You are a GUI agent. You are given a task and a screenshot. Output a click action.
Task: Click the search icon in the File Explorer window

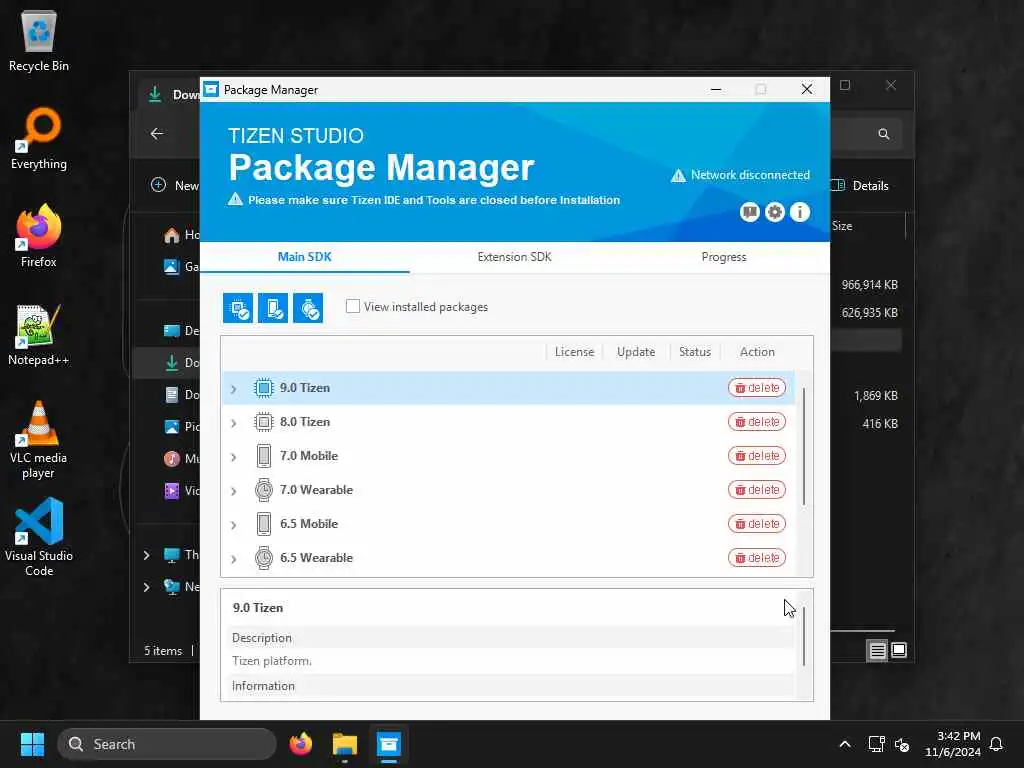884,134
